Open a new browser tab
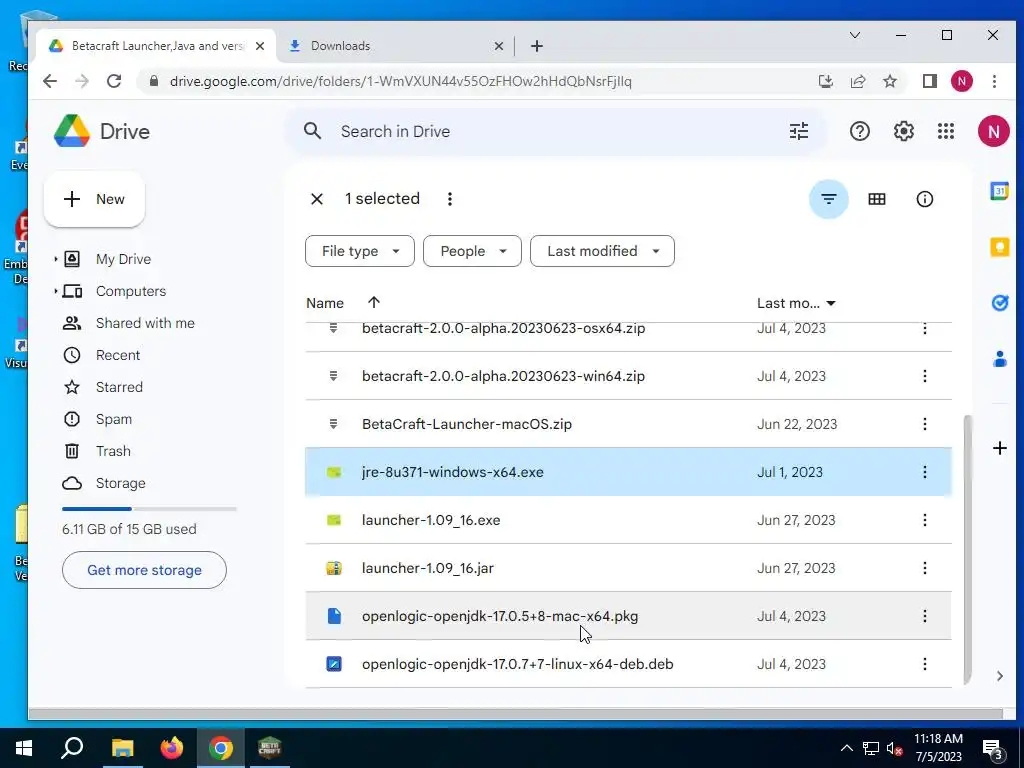 [x=537, y=46]
